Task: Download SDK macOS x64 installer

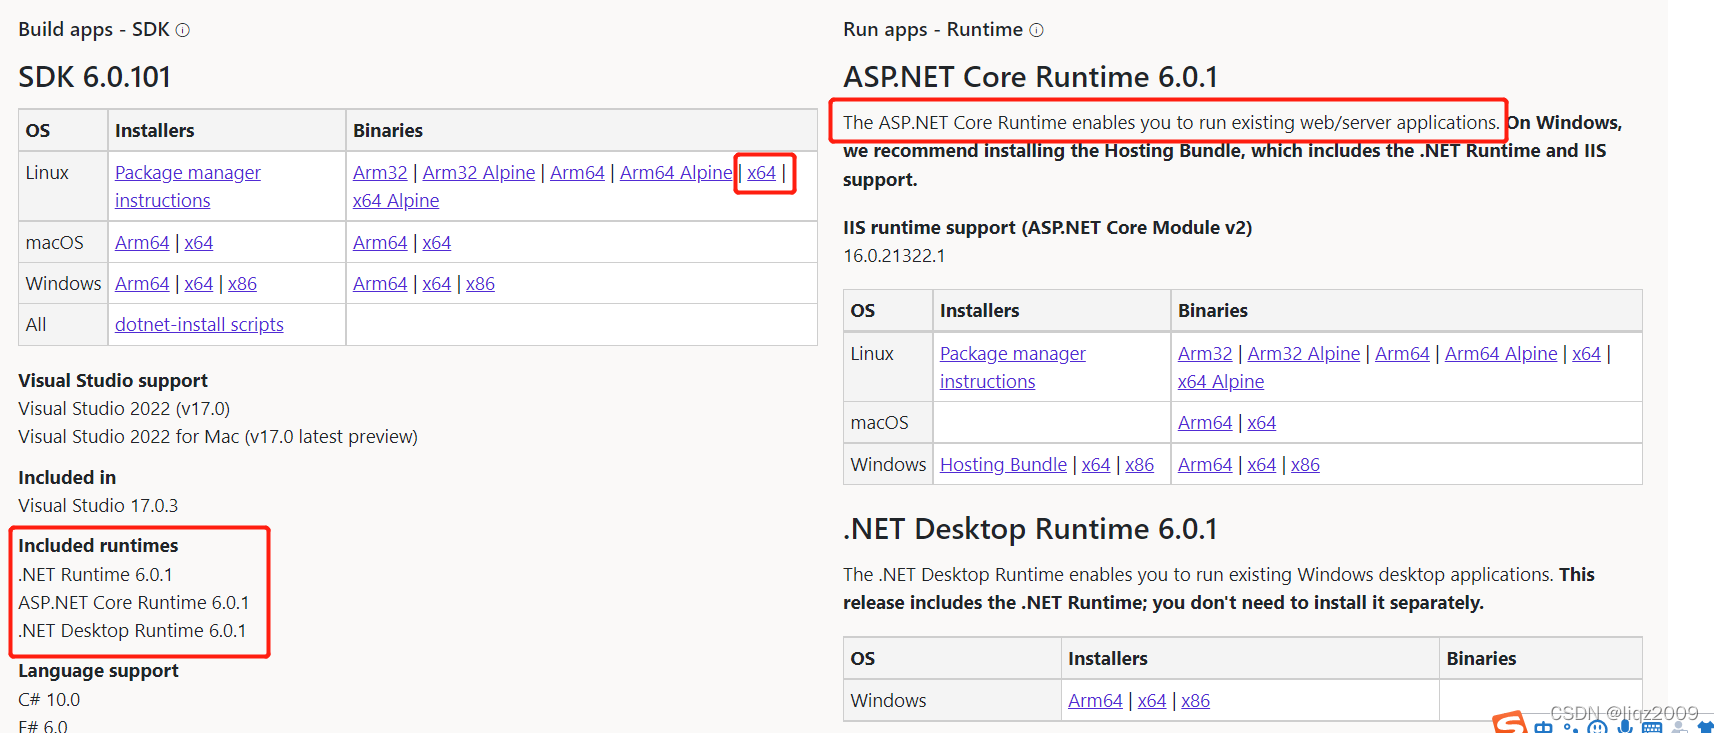Action: pyautogui.click(x=198, y=242)
